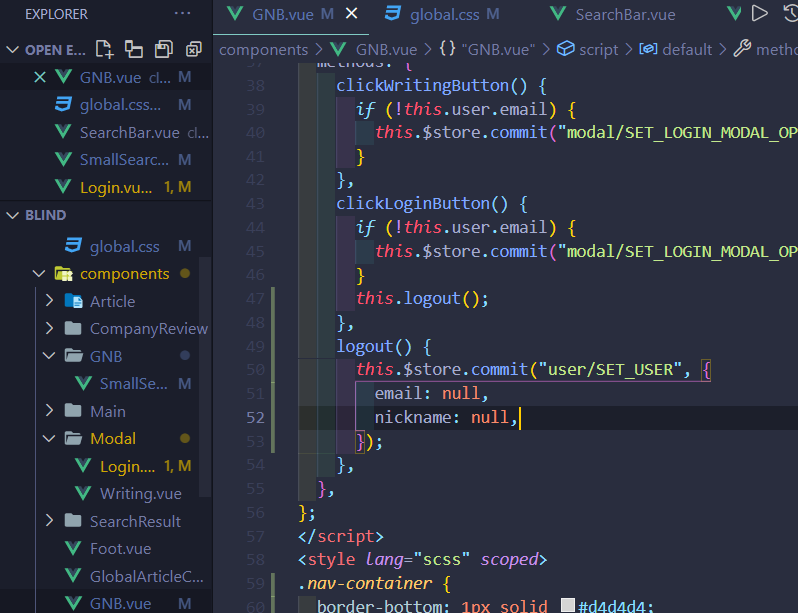Click components breadcrumb segment
Image resolution: width=798 pixels, height=613 pixels.
coord(263,50)
